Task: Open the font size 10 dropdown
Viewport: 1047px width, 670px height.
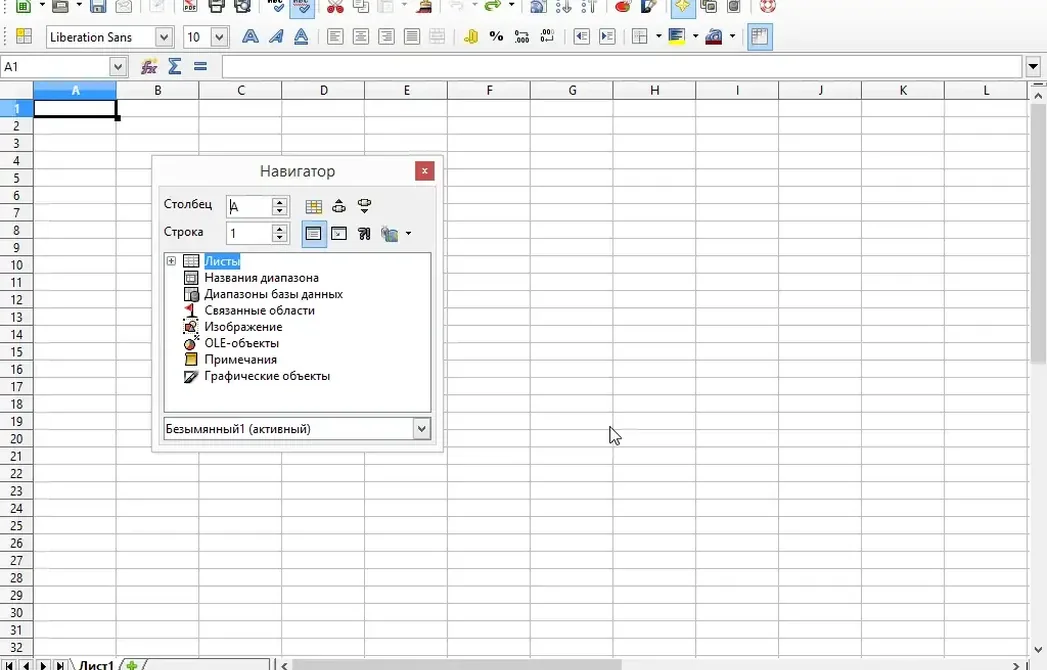Action: 219,37
